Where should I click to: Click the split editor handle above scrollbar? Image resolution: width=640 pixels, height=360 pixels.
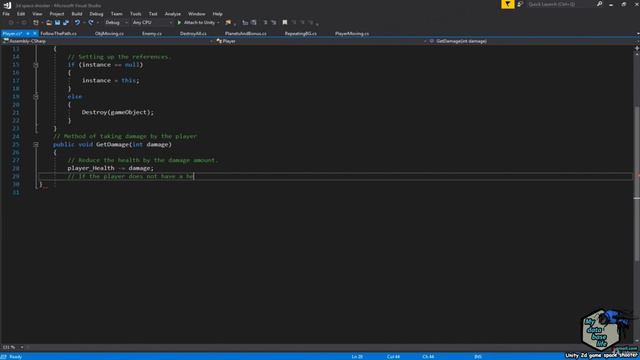(x=637, y=48)
